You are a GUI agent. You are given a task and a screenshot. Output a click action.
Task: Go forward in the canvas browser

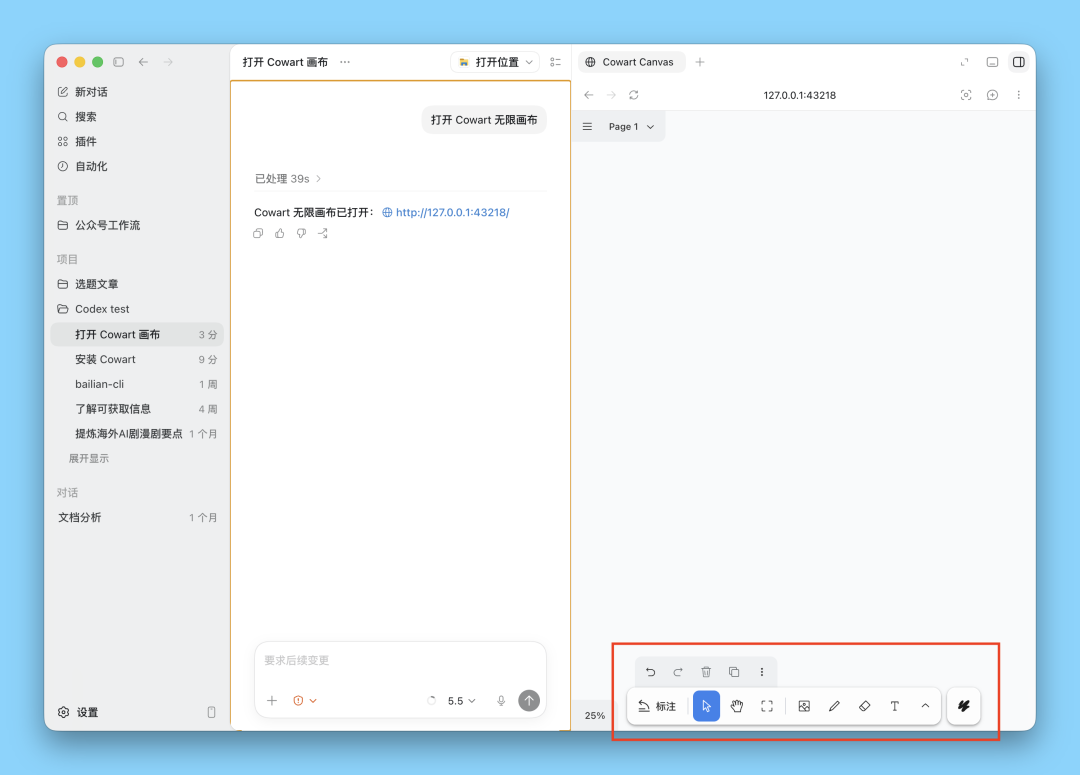coord(611,95)
